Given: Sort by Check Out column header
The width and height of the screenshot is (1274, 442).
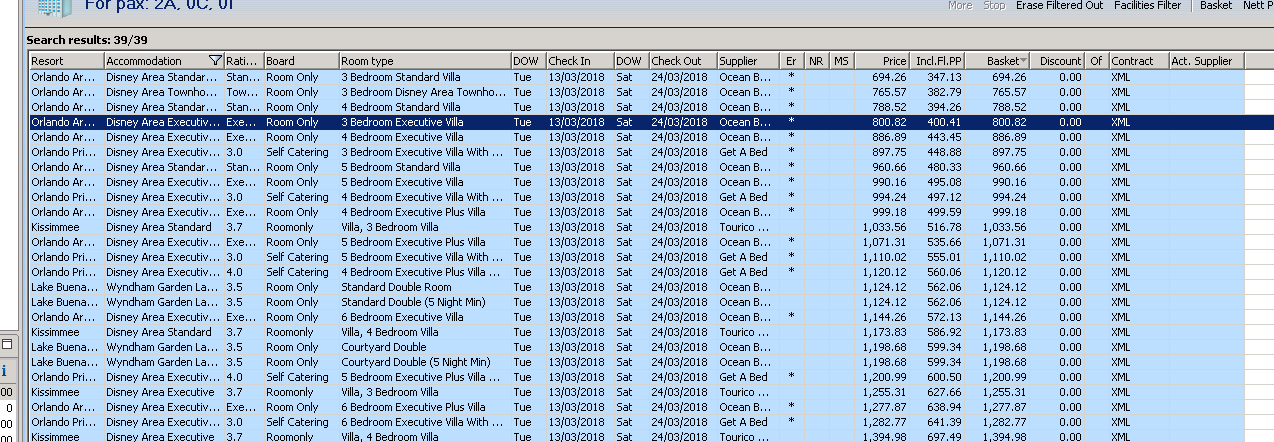Looking at the screenshot, I should click(682, 62).
